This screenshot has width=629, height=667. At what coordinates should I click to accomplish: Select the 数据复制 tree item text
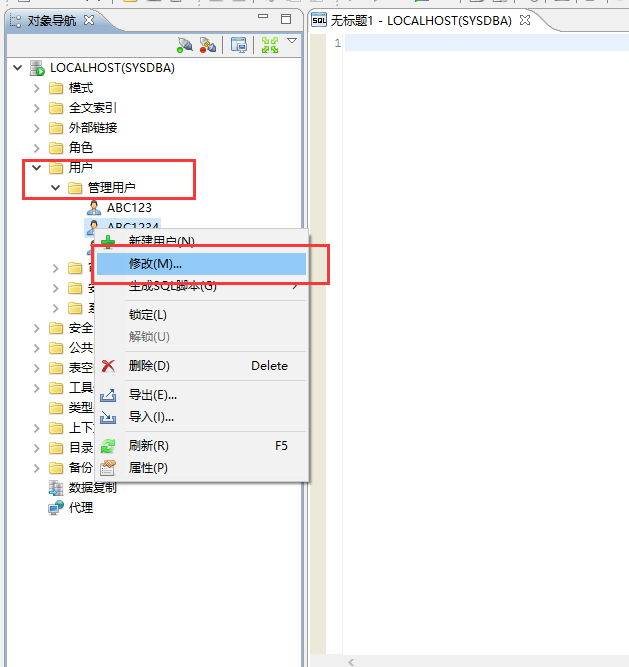pos(93,488)
